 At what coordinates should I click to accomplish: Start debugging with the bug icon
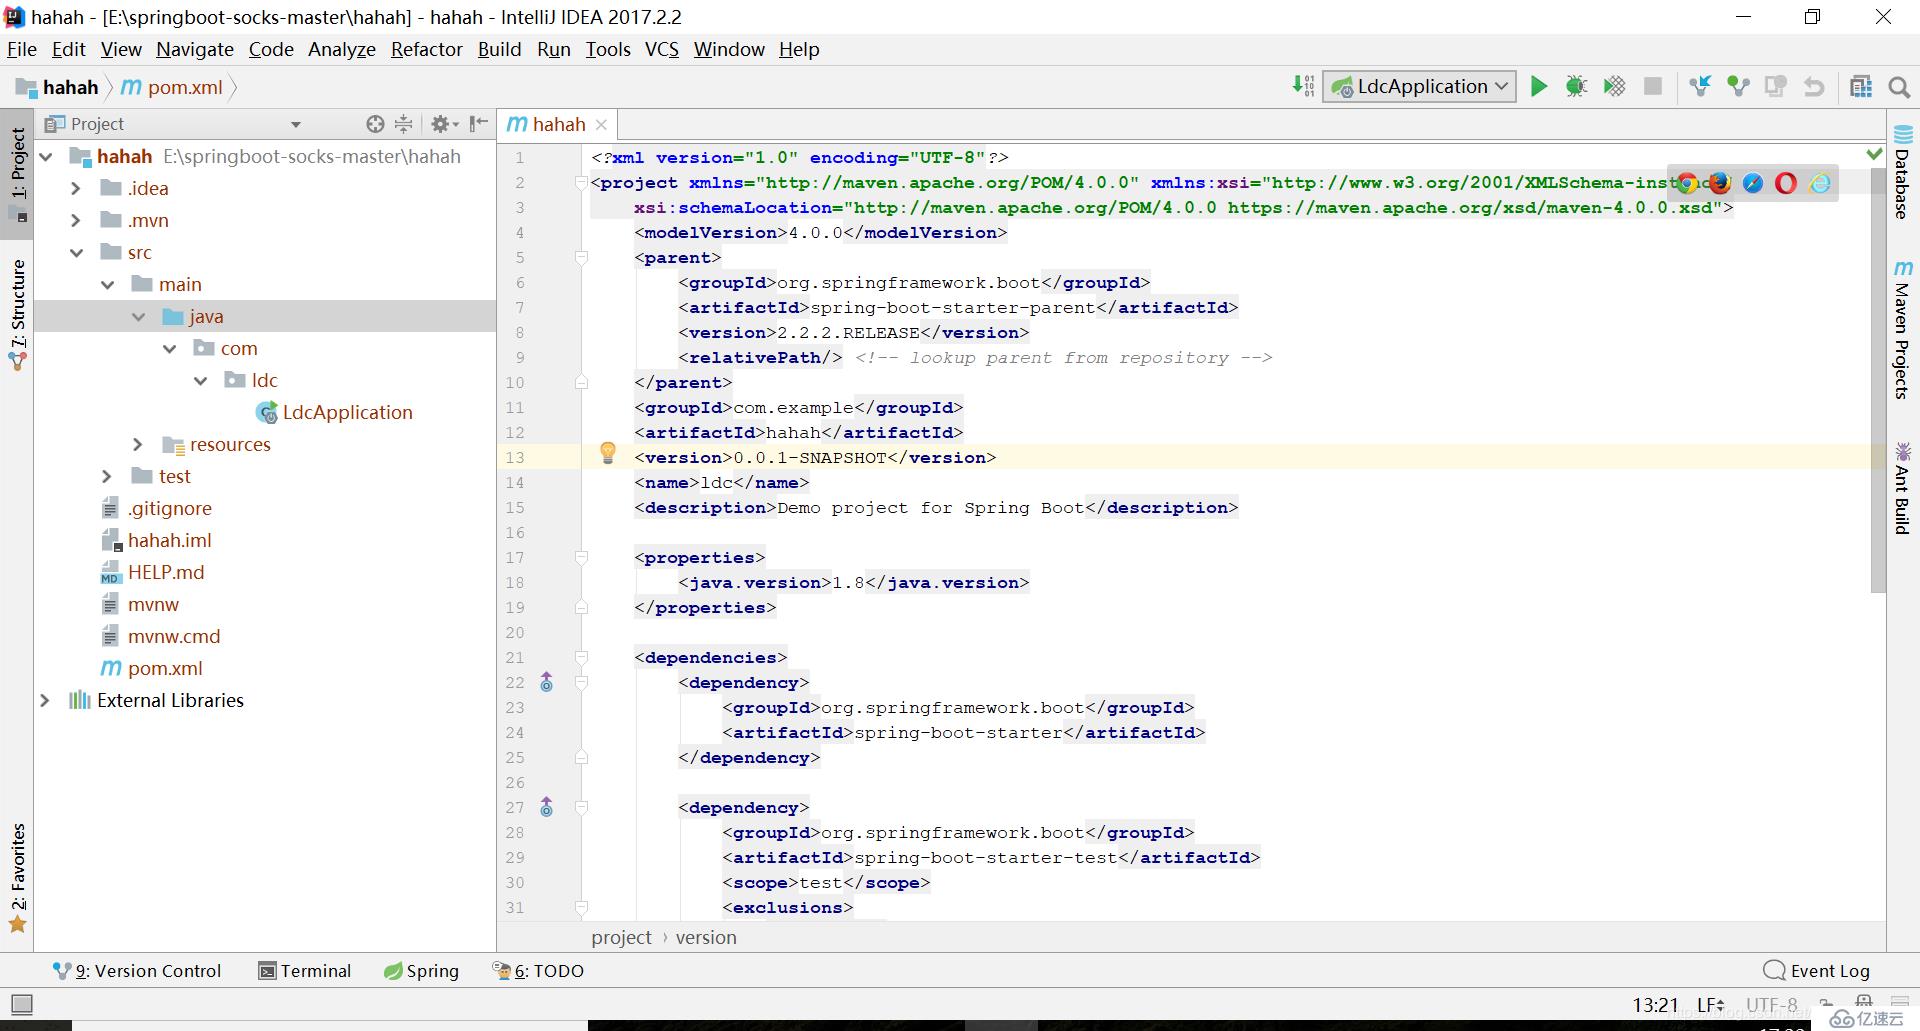point(1576,87)
